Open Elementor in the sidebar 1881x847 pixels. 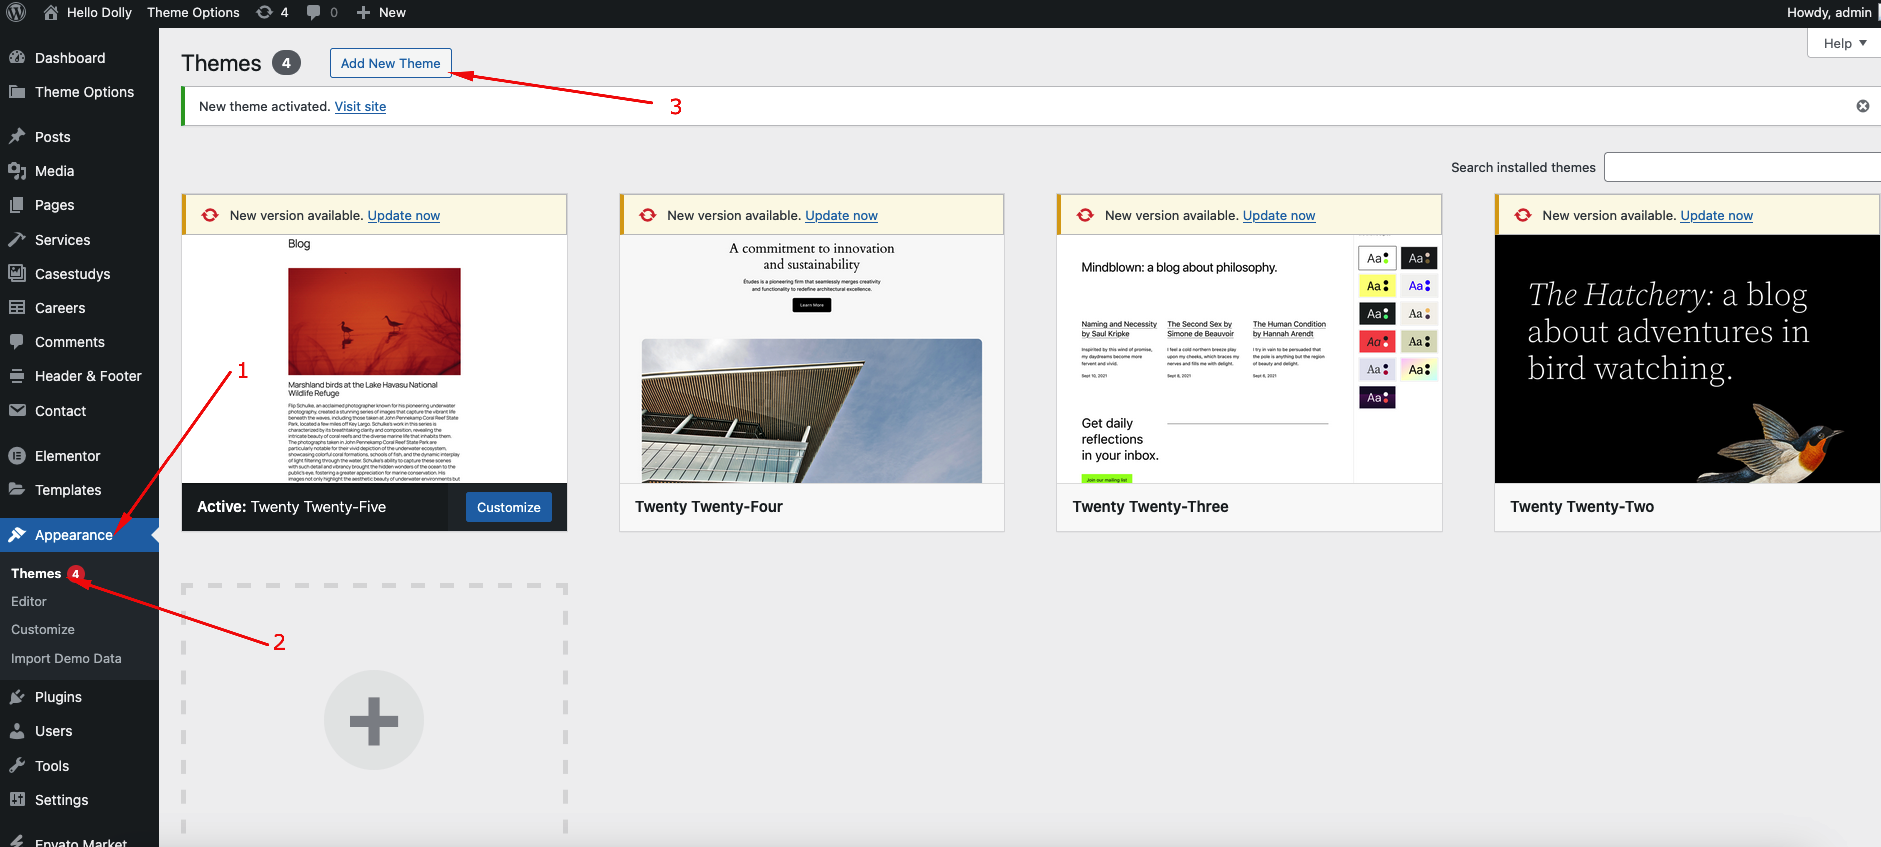coord(67,456)
